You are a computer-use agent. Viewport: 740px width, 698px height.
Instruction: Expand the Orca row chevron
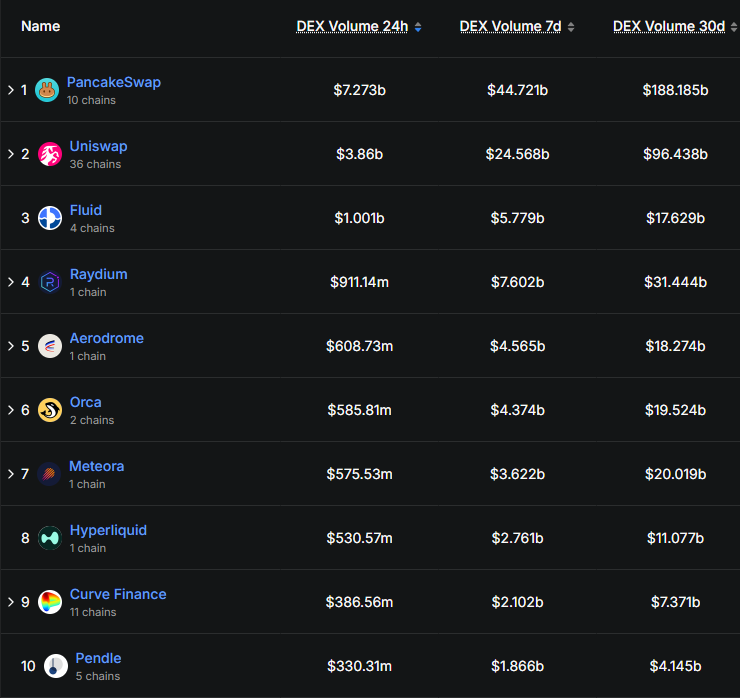[11, 410]
